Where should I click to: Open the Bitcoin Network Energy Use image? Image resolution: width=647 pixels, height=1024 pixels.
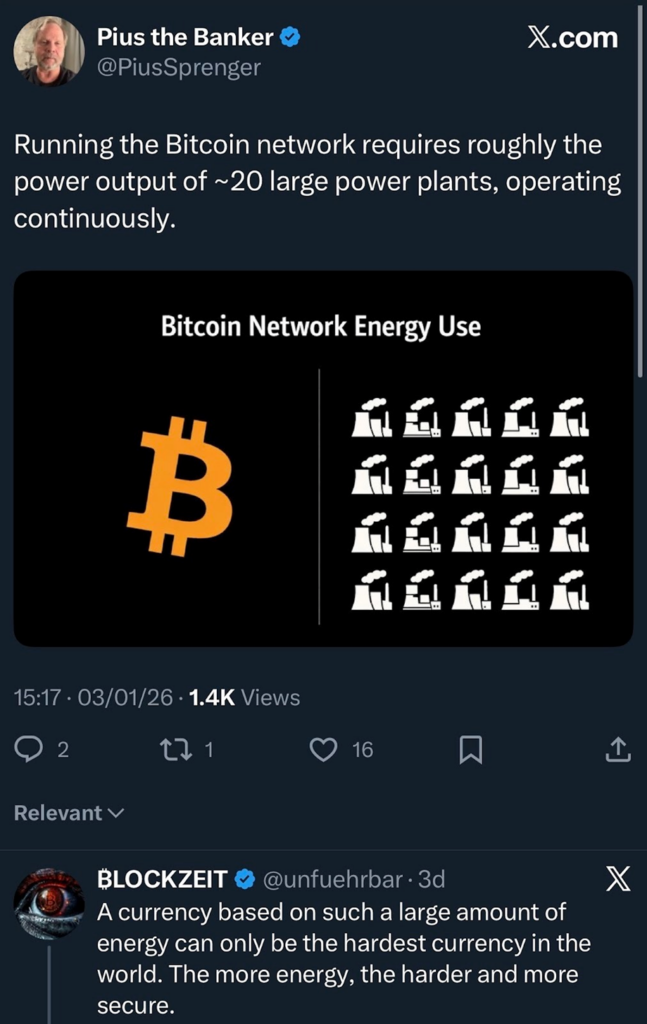click(323, 458)
